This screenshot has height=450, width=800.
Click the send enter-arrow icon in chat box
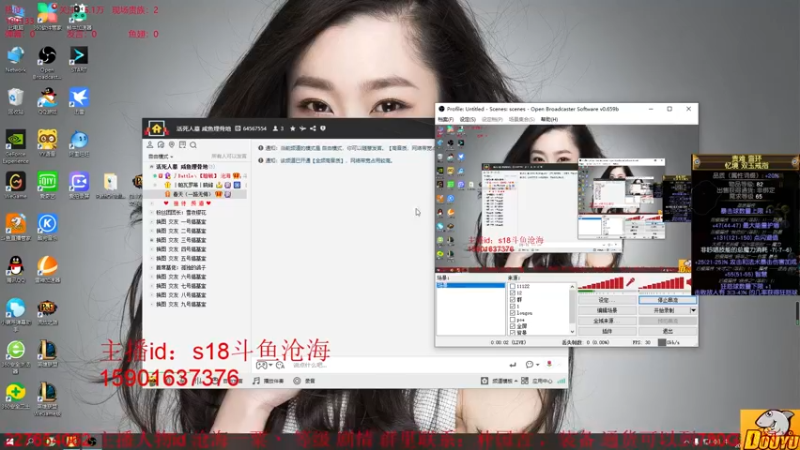pyautogui.click(x=513, y=365)
